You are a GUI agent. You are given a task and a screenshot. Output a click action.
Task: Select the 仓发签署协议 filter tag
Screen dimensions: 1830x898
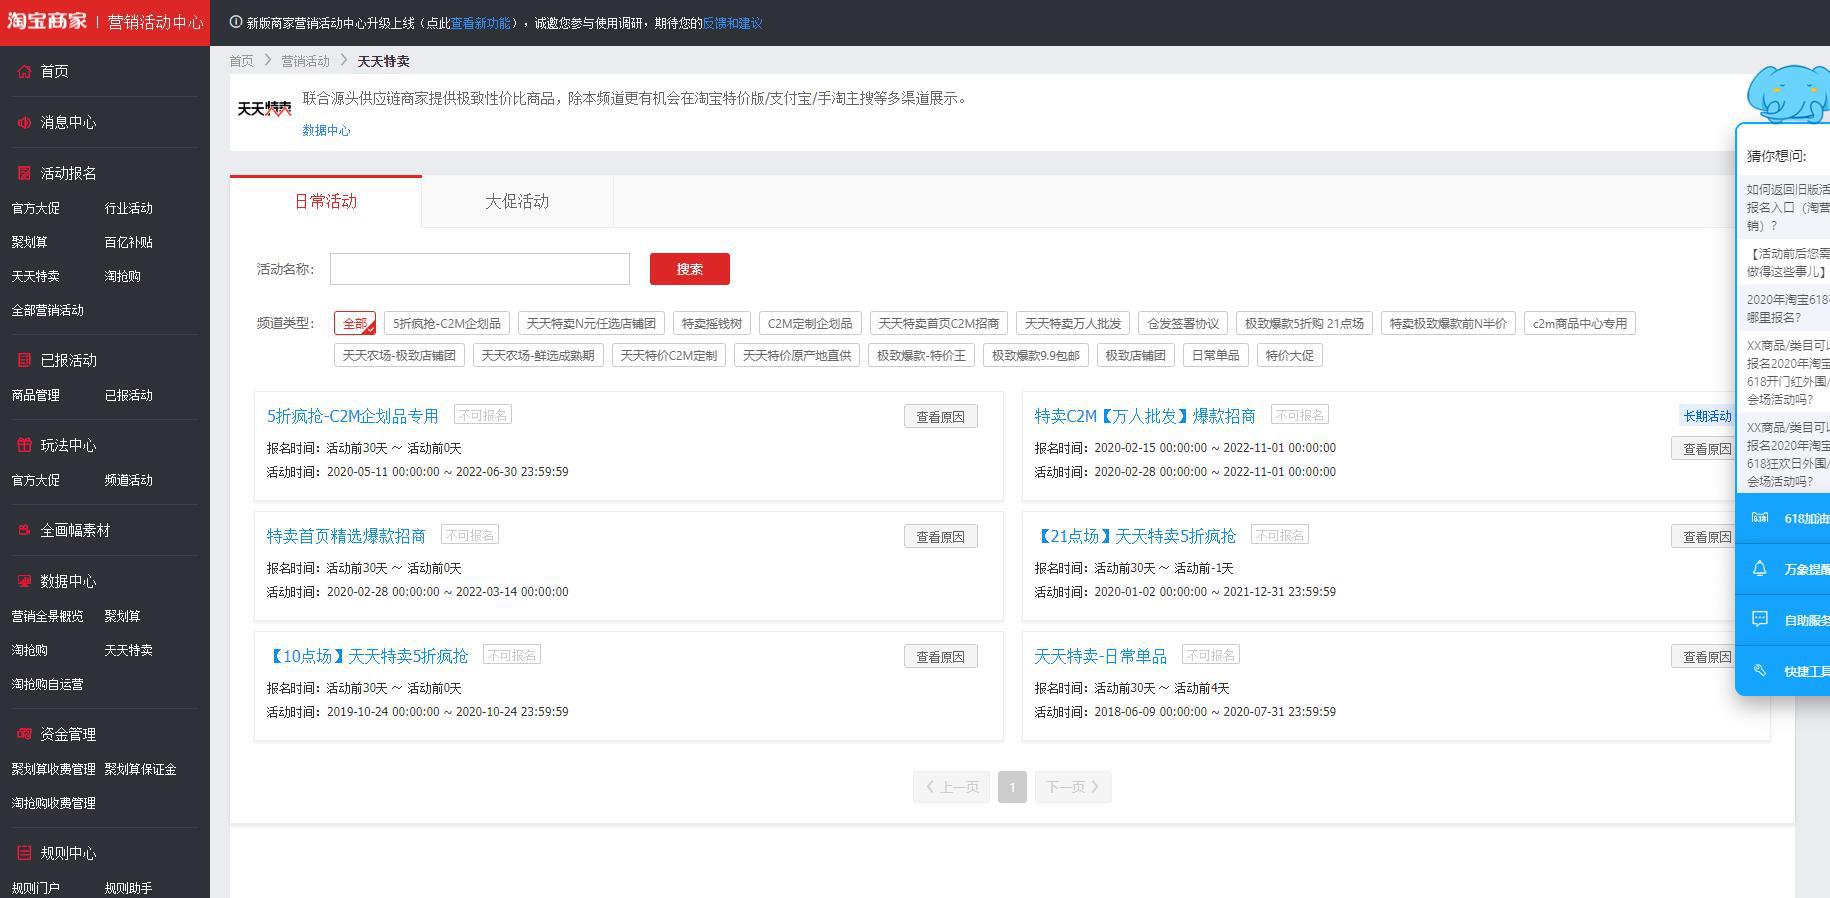coord(1183,323)
